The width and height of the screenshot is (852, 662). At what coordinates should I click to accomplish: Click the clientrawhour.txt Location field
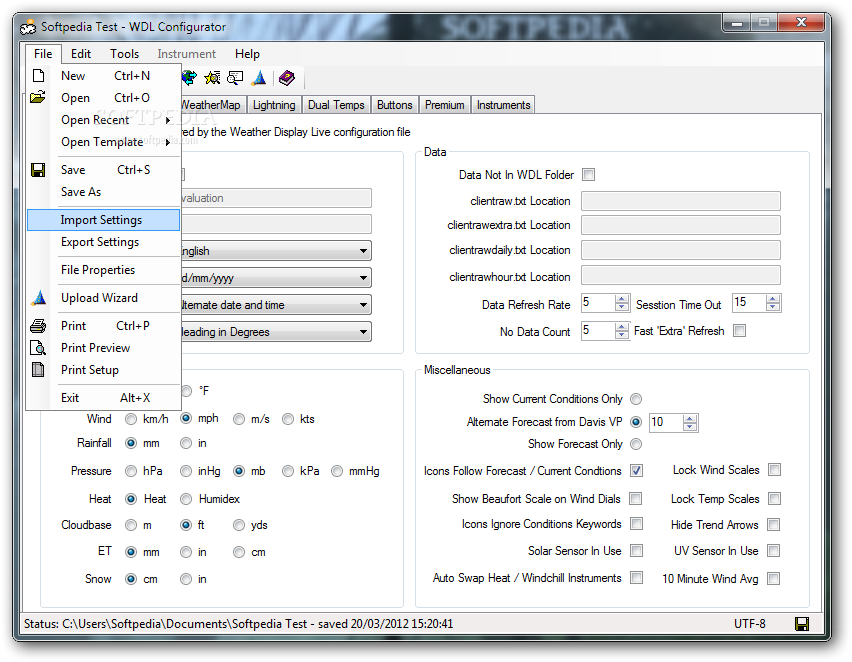680,275
